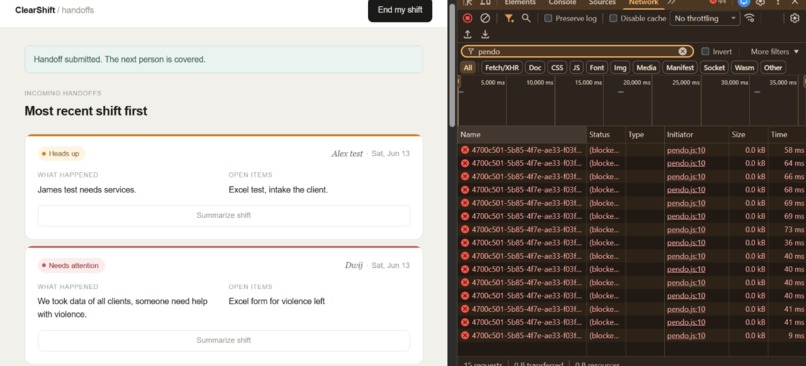The image size is (806, 366).
Task: Open Network panel settings gear
Action: (x=795, y=19)
